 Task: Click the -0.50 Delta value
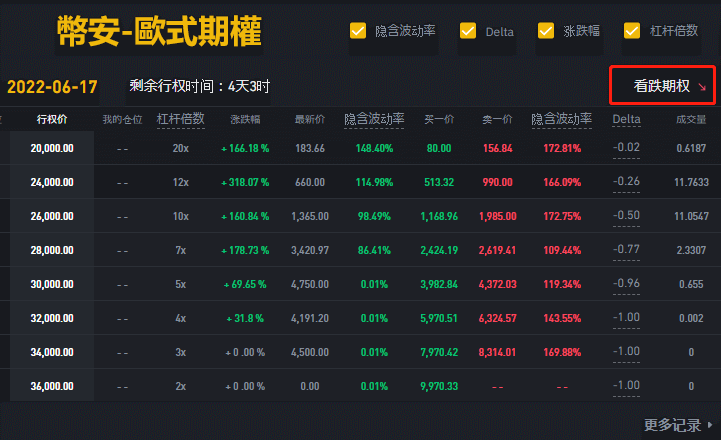tap(626, 216)
